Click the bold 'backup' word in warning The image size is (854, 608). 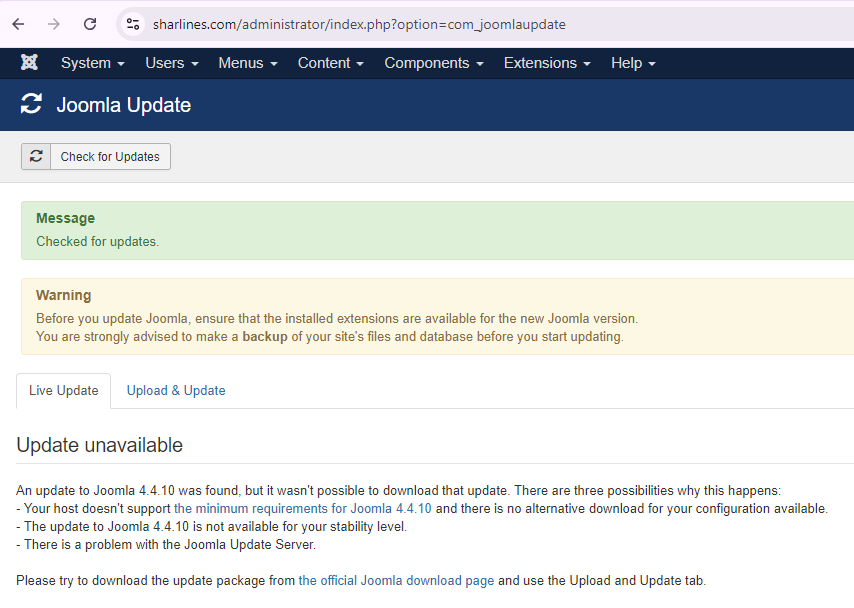(265, 337)
